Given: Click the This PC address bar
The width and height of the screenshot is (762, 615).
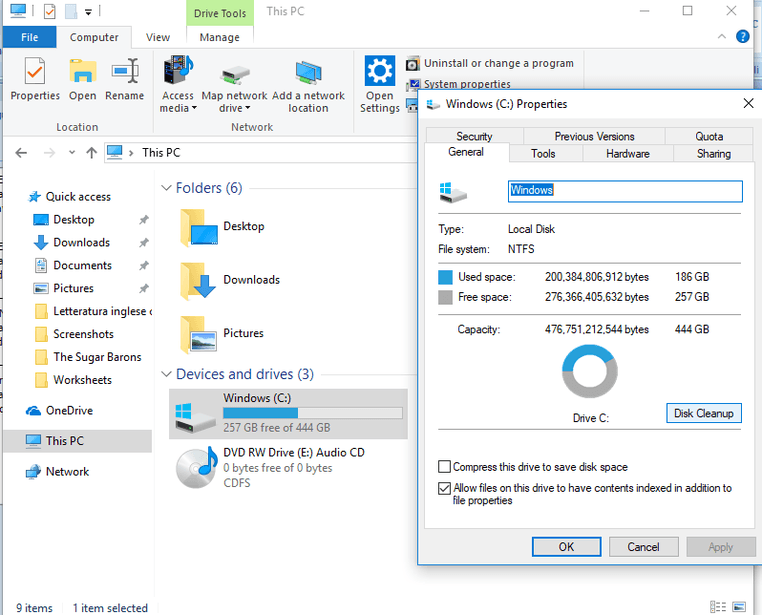Looking at the screenshot, I should tap(262, 153).
